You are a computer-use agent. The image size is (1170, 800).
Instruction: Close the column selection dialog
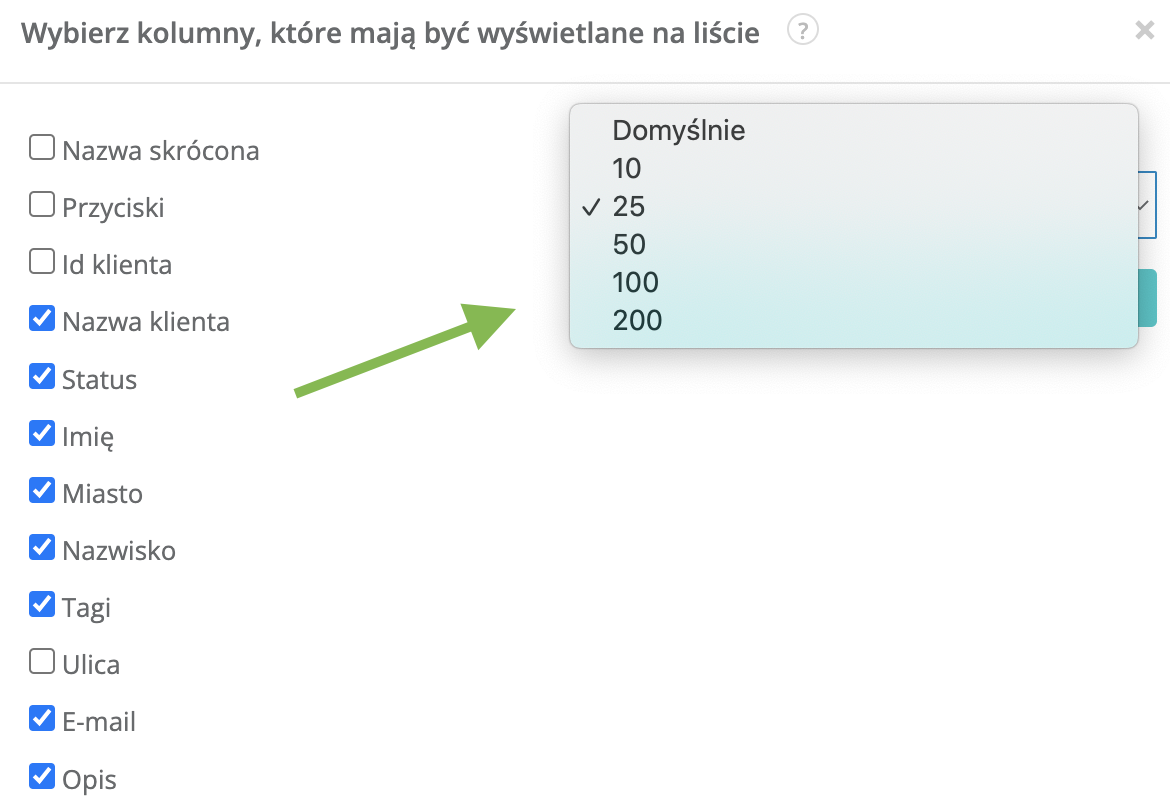click(1145, 31)
